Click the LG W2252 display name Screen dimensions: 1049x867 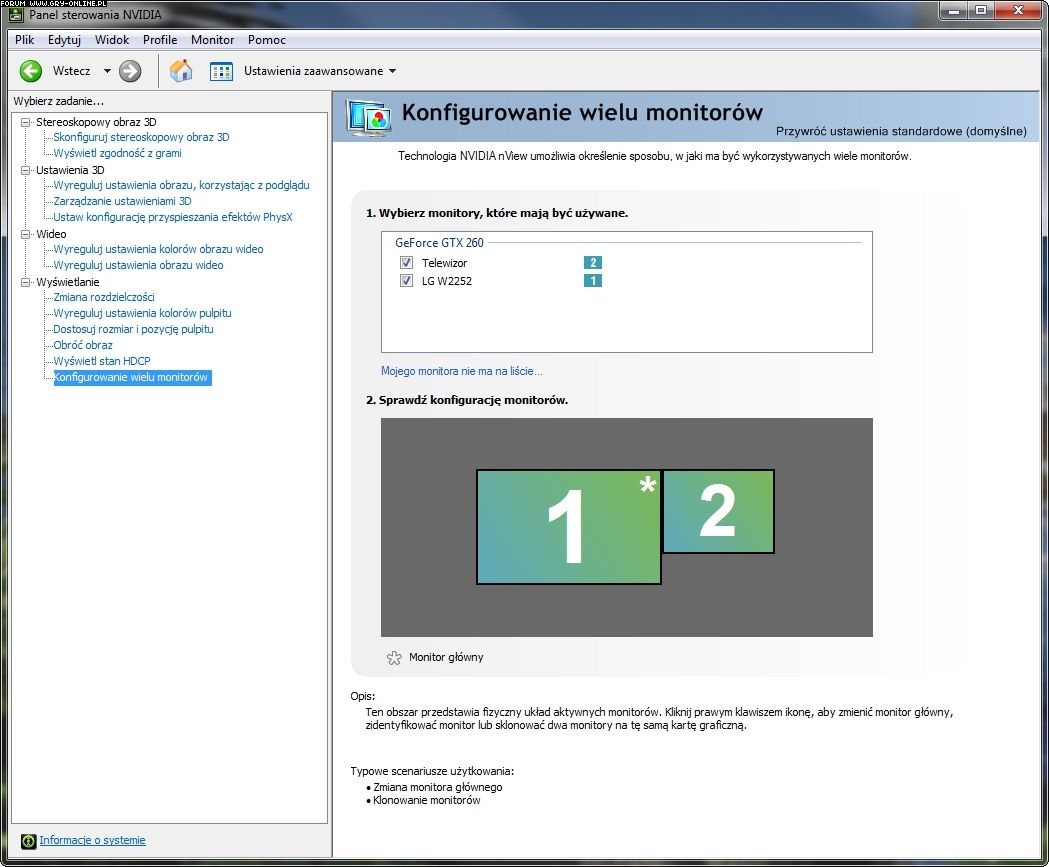[x=446, y=281]
